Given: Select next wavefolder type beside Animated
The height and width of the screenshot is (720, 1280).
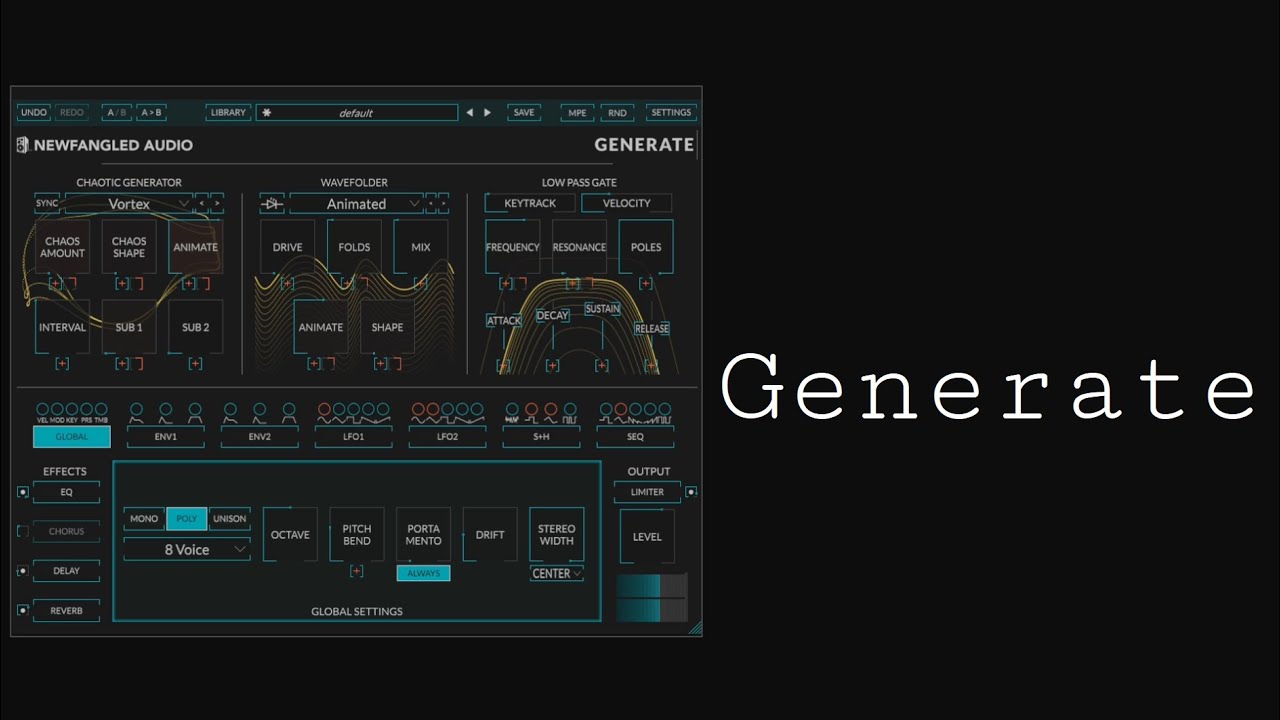Looking at the screenshot, I should tap(444, 204).
